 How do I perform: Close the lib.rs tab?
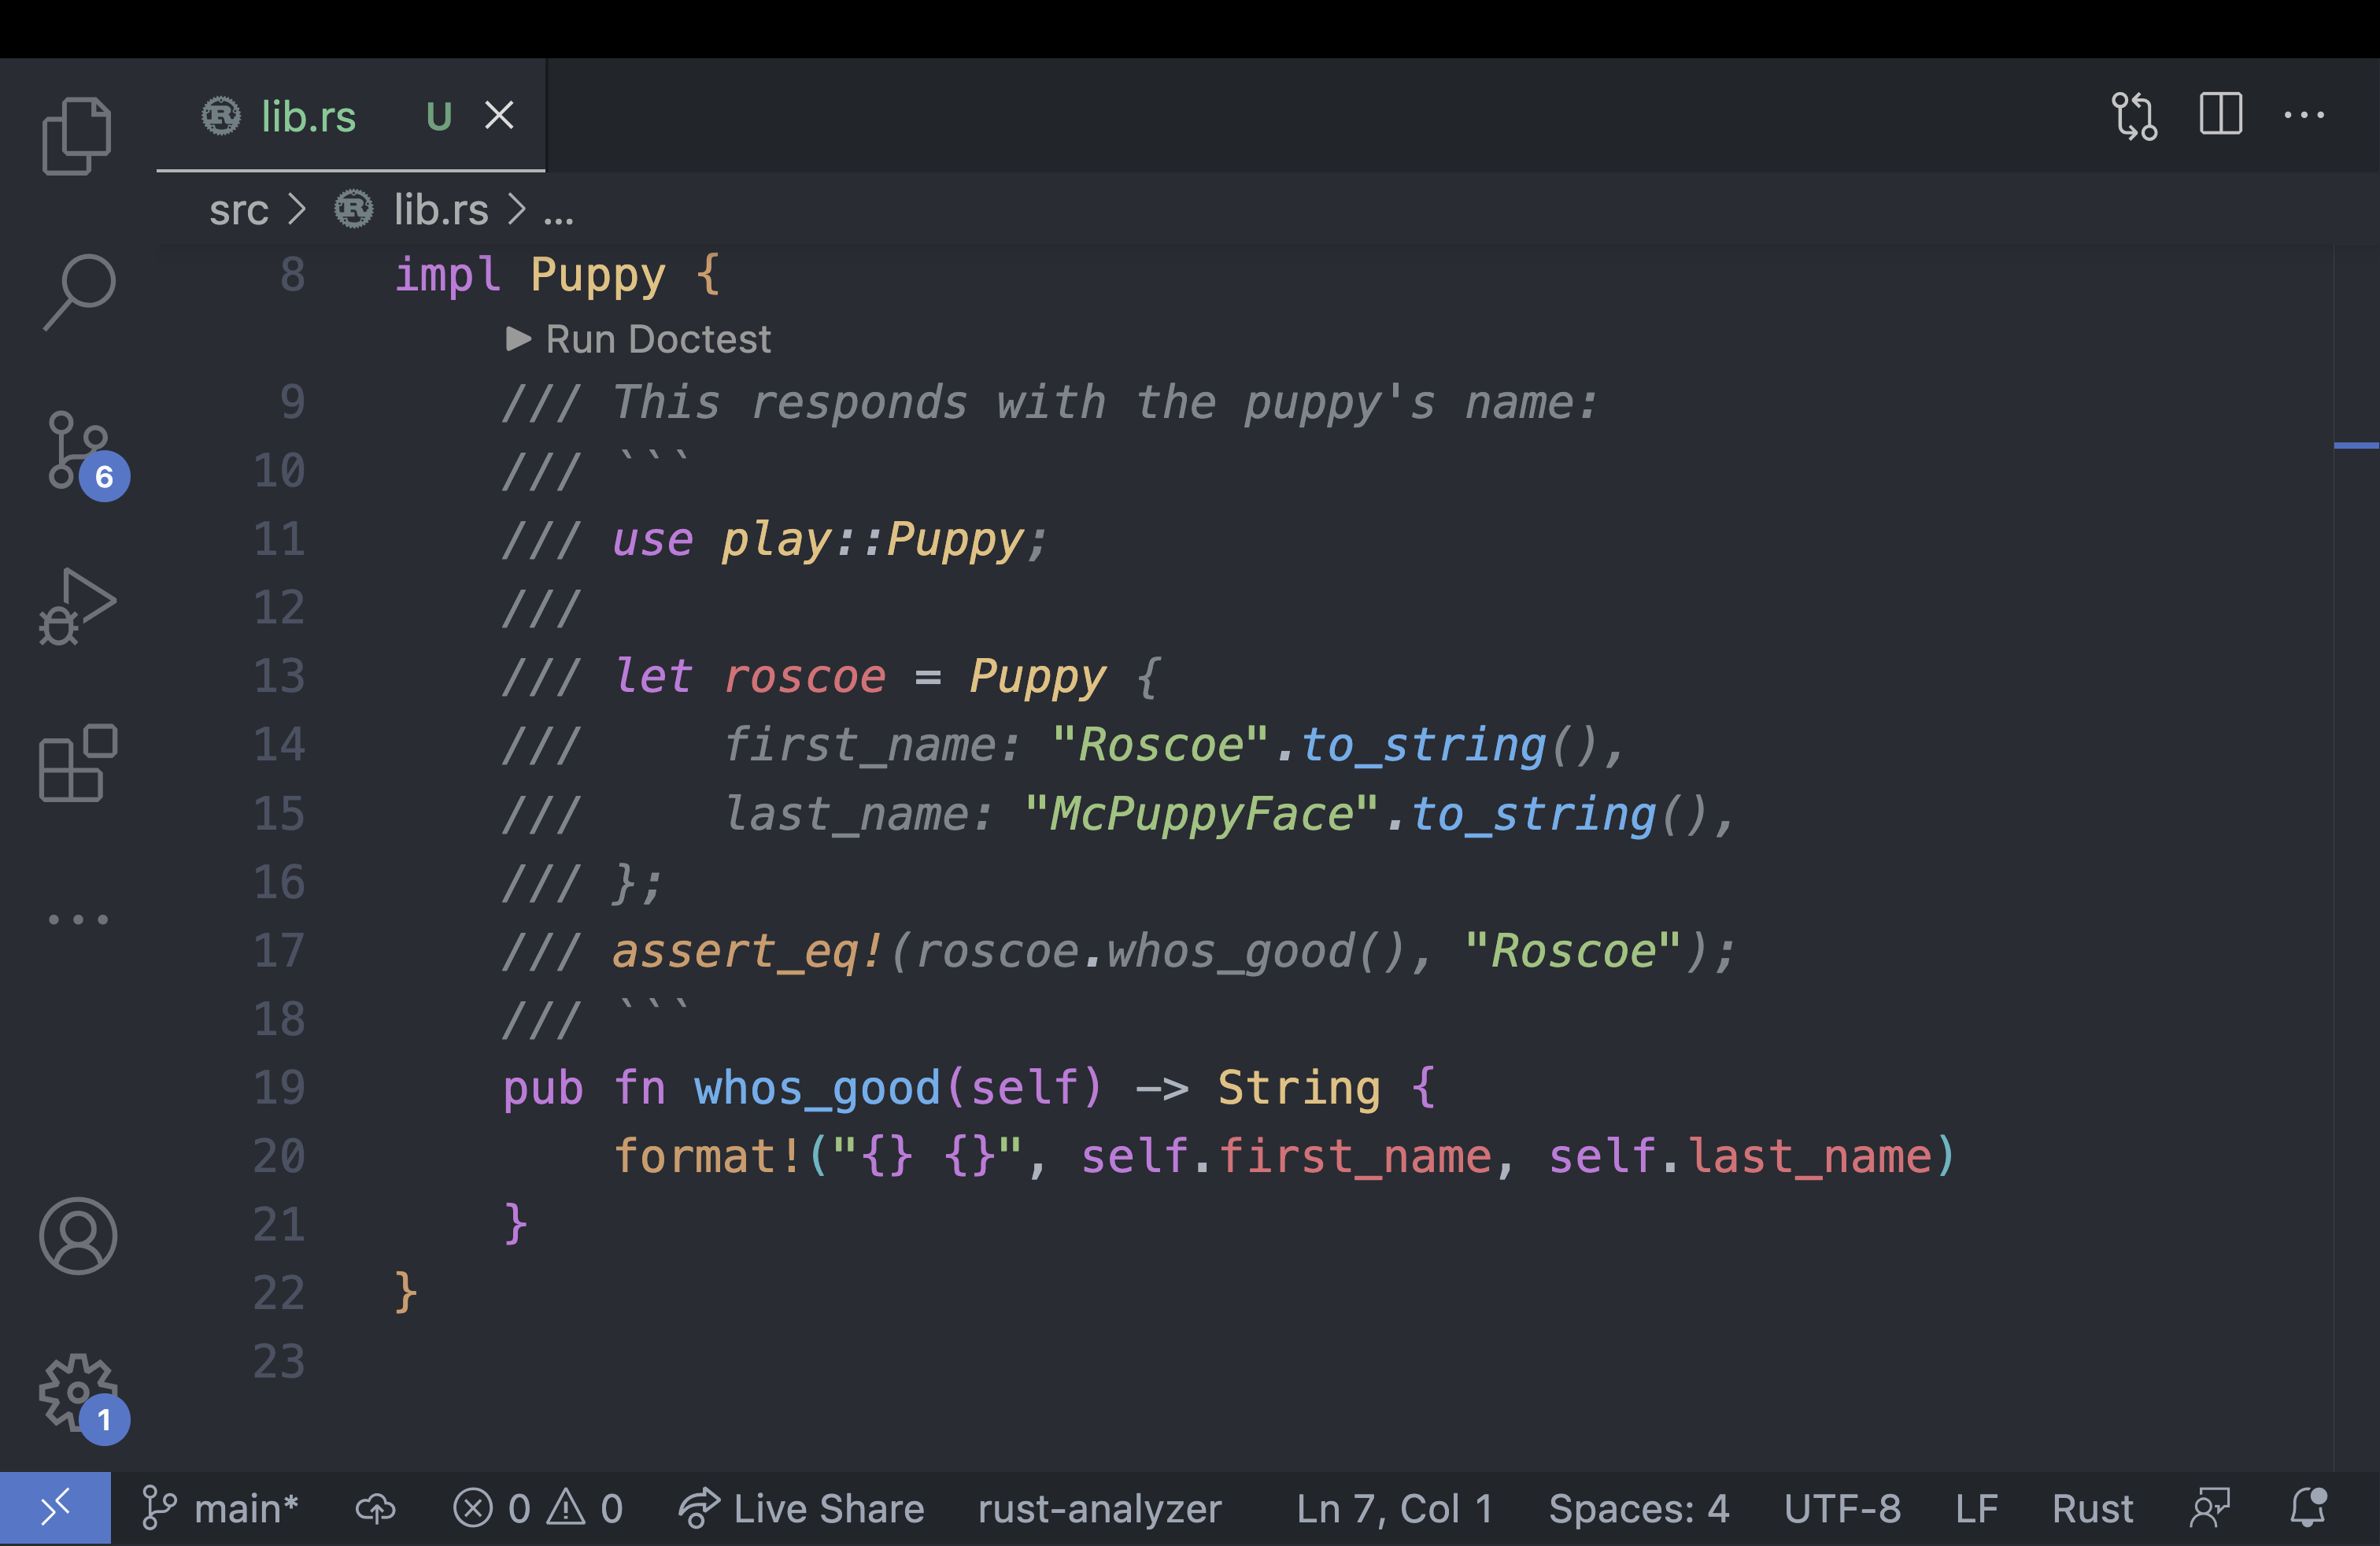pos(499,115)
